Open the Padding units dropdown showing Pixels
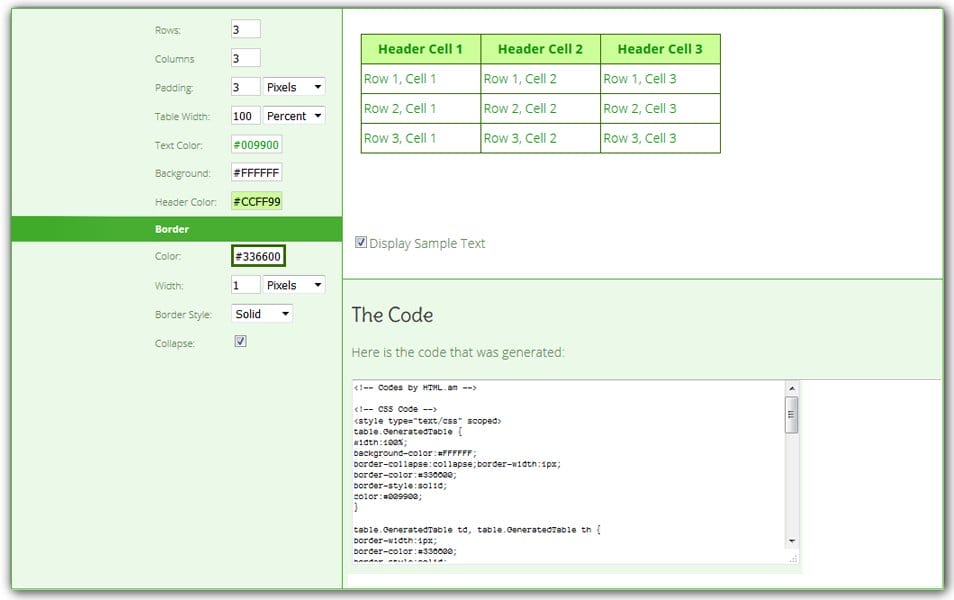The height and width of the screenshot is (600, 954). pos(293,87)
